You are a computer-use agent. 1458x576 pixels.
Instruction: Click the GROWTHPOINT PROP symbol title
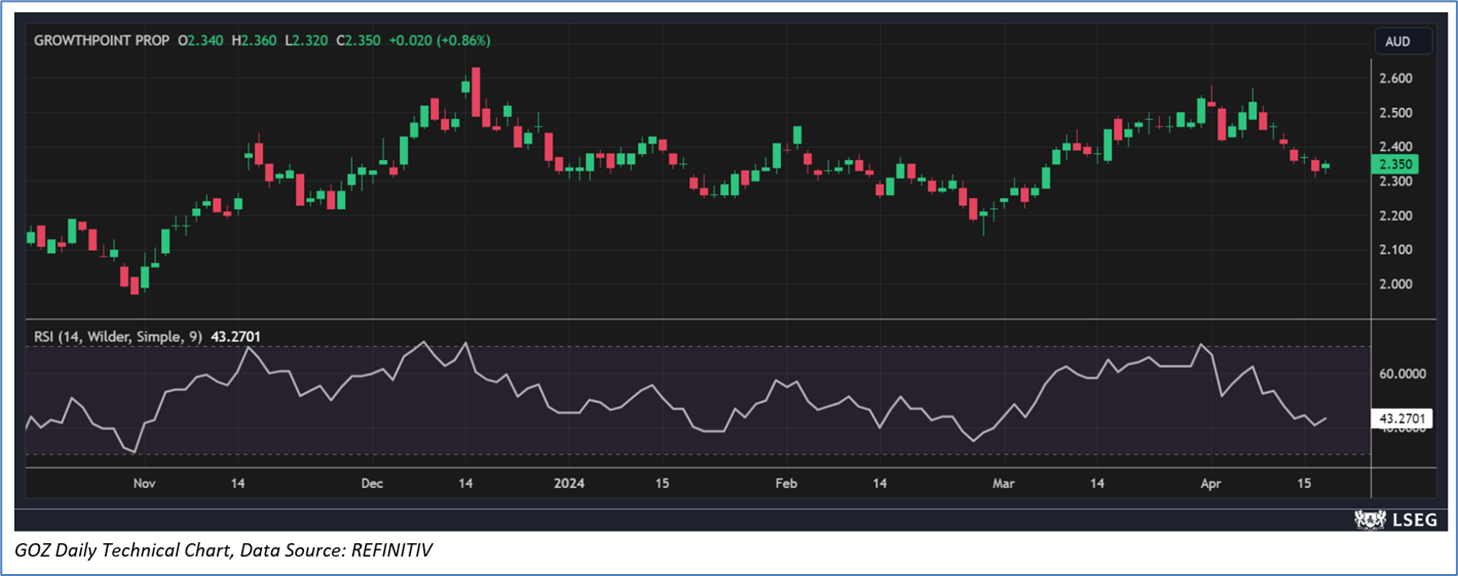point(101,41)
